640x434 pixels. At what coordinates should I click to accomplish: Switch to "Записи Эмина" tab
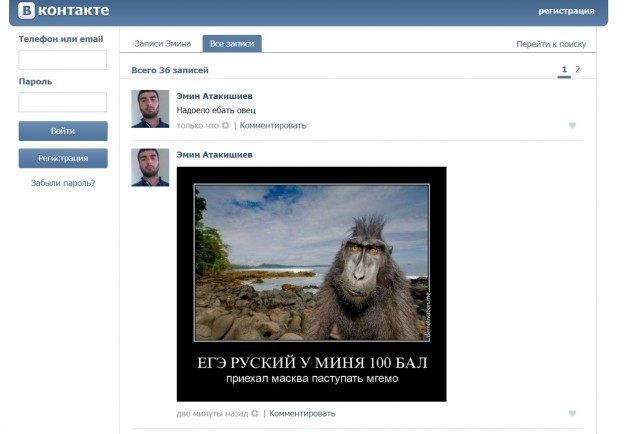click(x=162, y=44)
